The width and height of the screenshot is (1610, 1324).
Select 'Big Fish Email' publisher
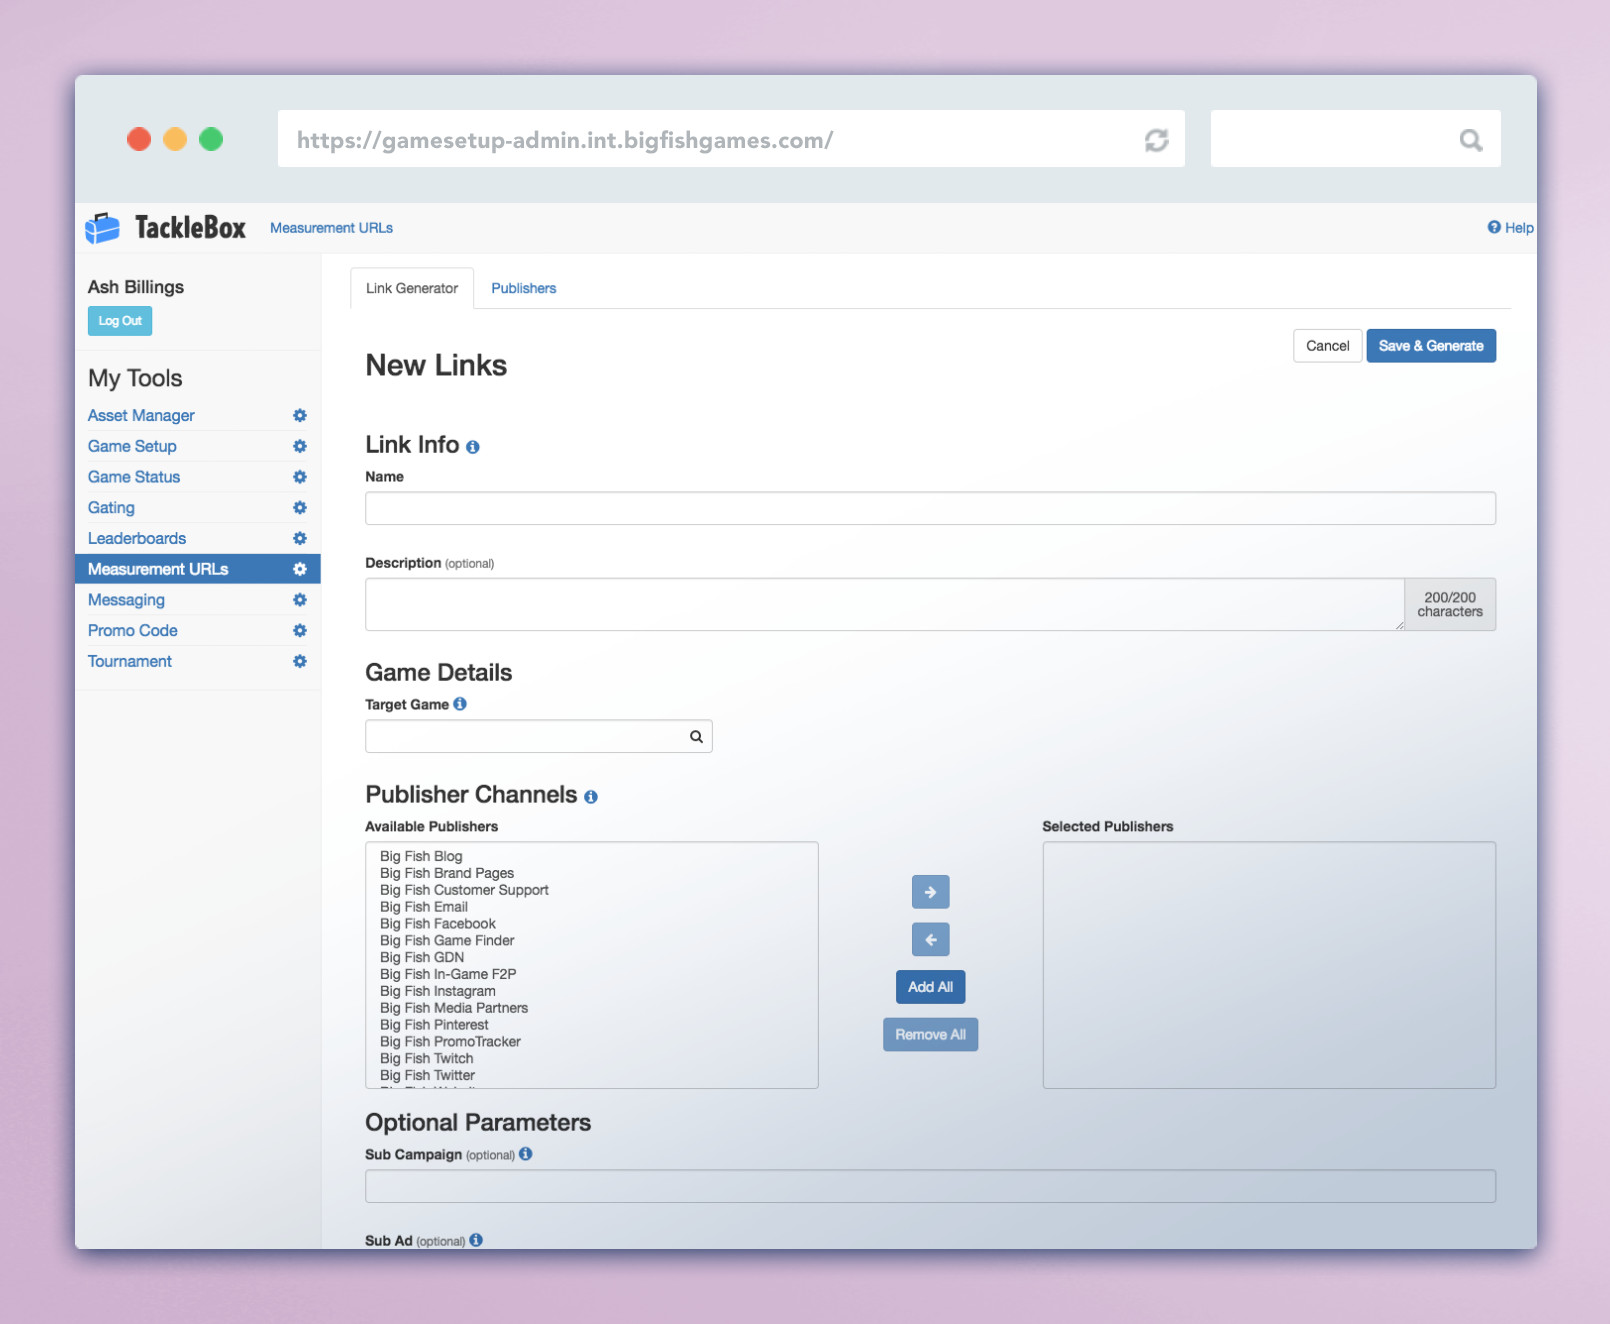[424, 907]
